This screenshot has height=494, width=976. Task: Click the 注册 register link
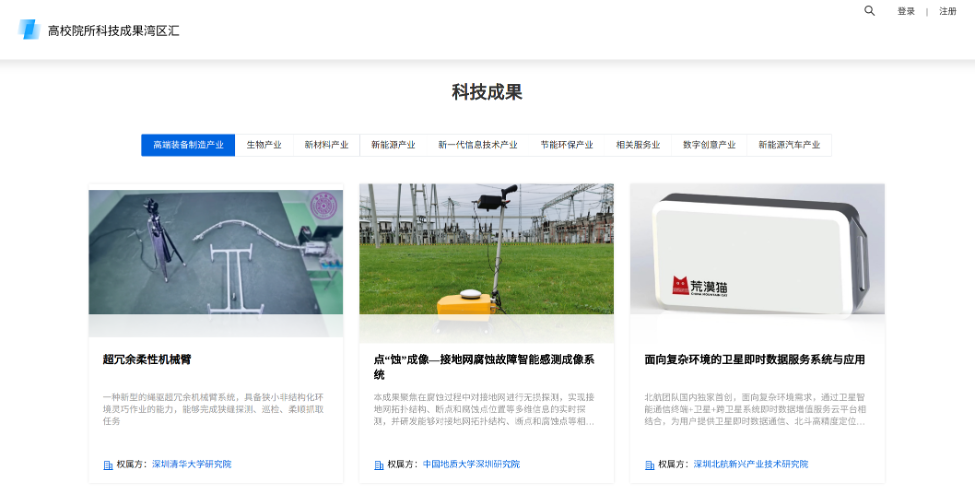pyautogui.click(x=948, y=12)
